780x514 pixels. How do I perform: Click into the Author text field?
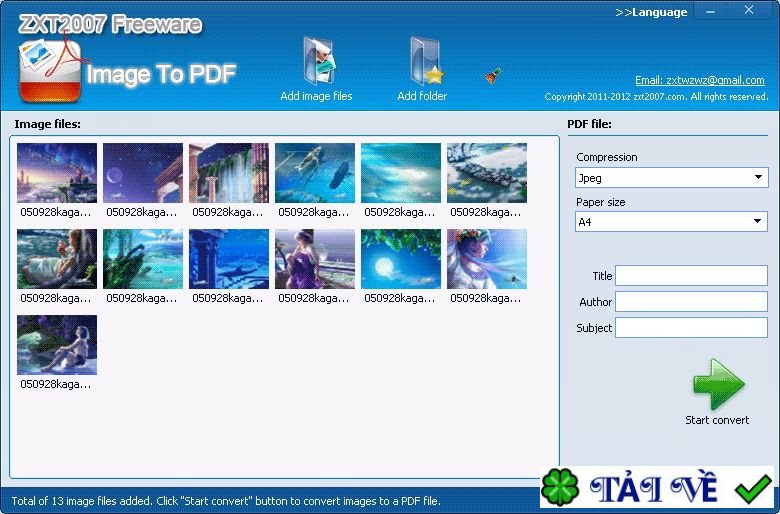[x=691, y=302]
